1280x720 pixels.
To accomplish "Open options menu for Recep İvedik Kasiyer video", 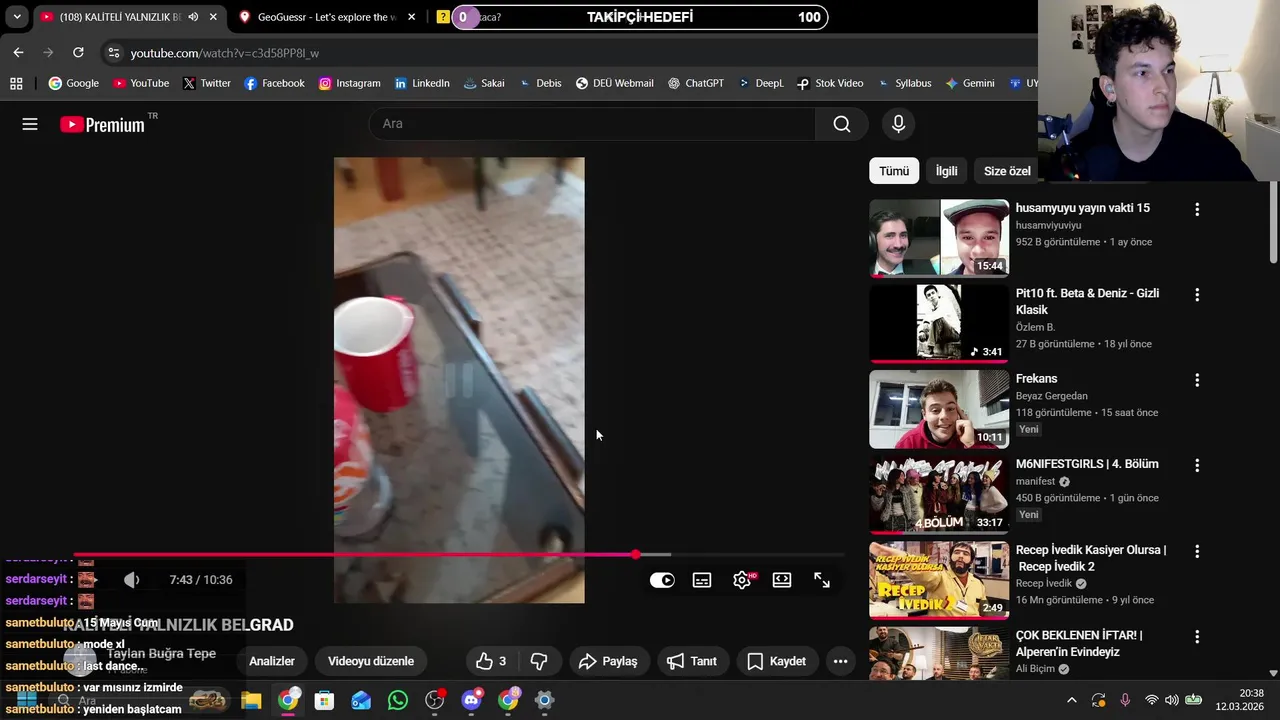I will click(x=1197, y=551).
